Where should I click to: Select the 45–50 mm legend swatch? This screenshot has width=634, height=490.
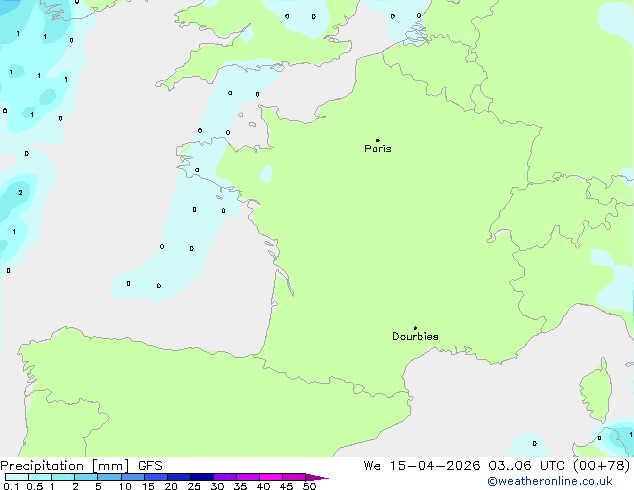(x=294, y=477)
